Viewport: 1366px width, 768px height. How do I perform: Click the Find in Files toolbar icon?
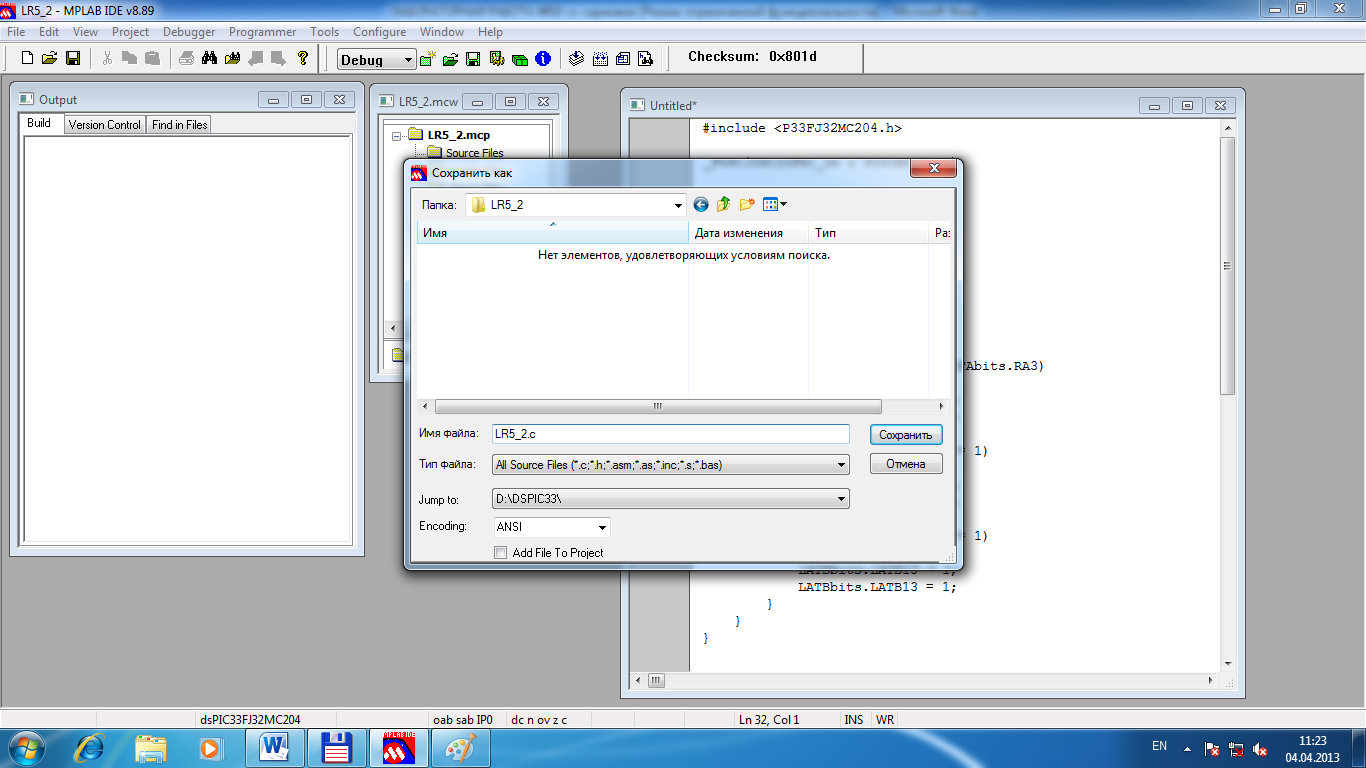click(x=232, y=59)
